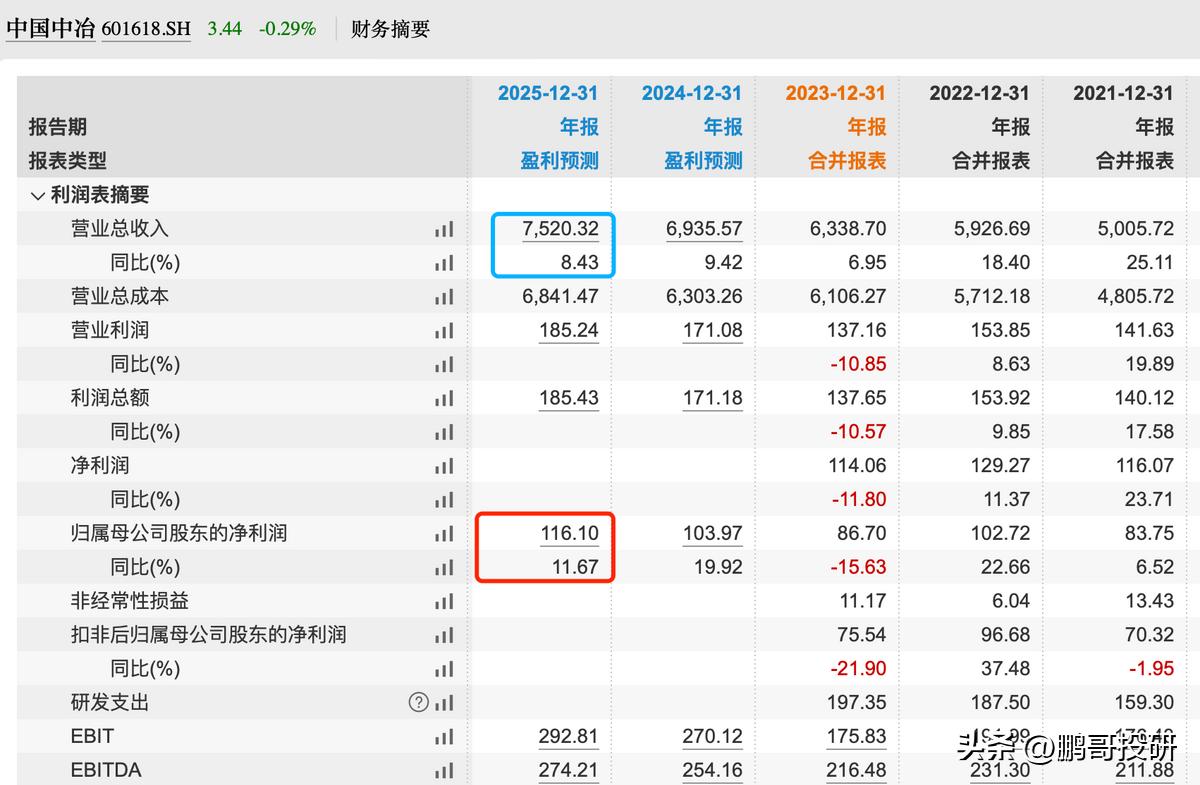The height and width of the screenshot is (785, 1200).
Task: Click the 同比(%) chart icon under 营业总收入
Action: click(443, 262)
